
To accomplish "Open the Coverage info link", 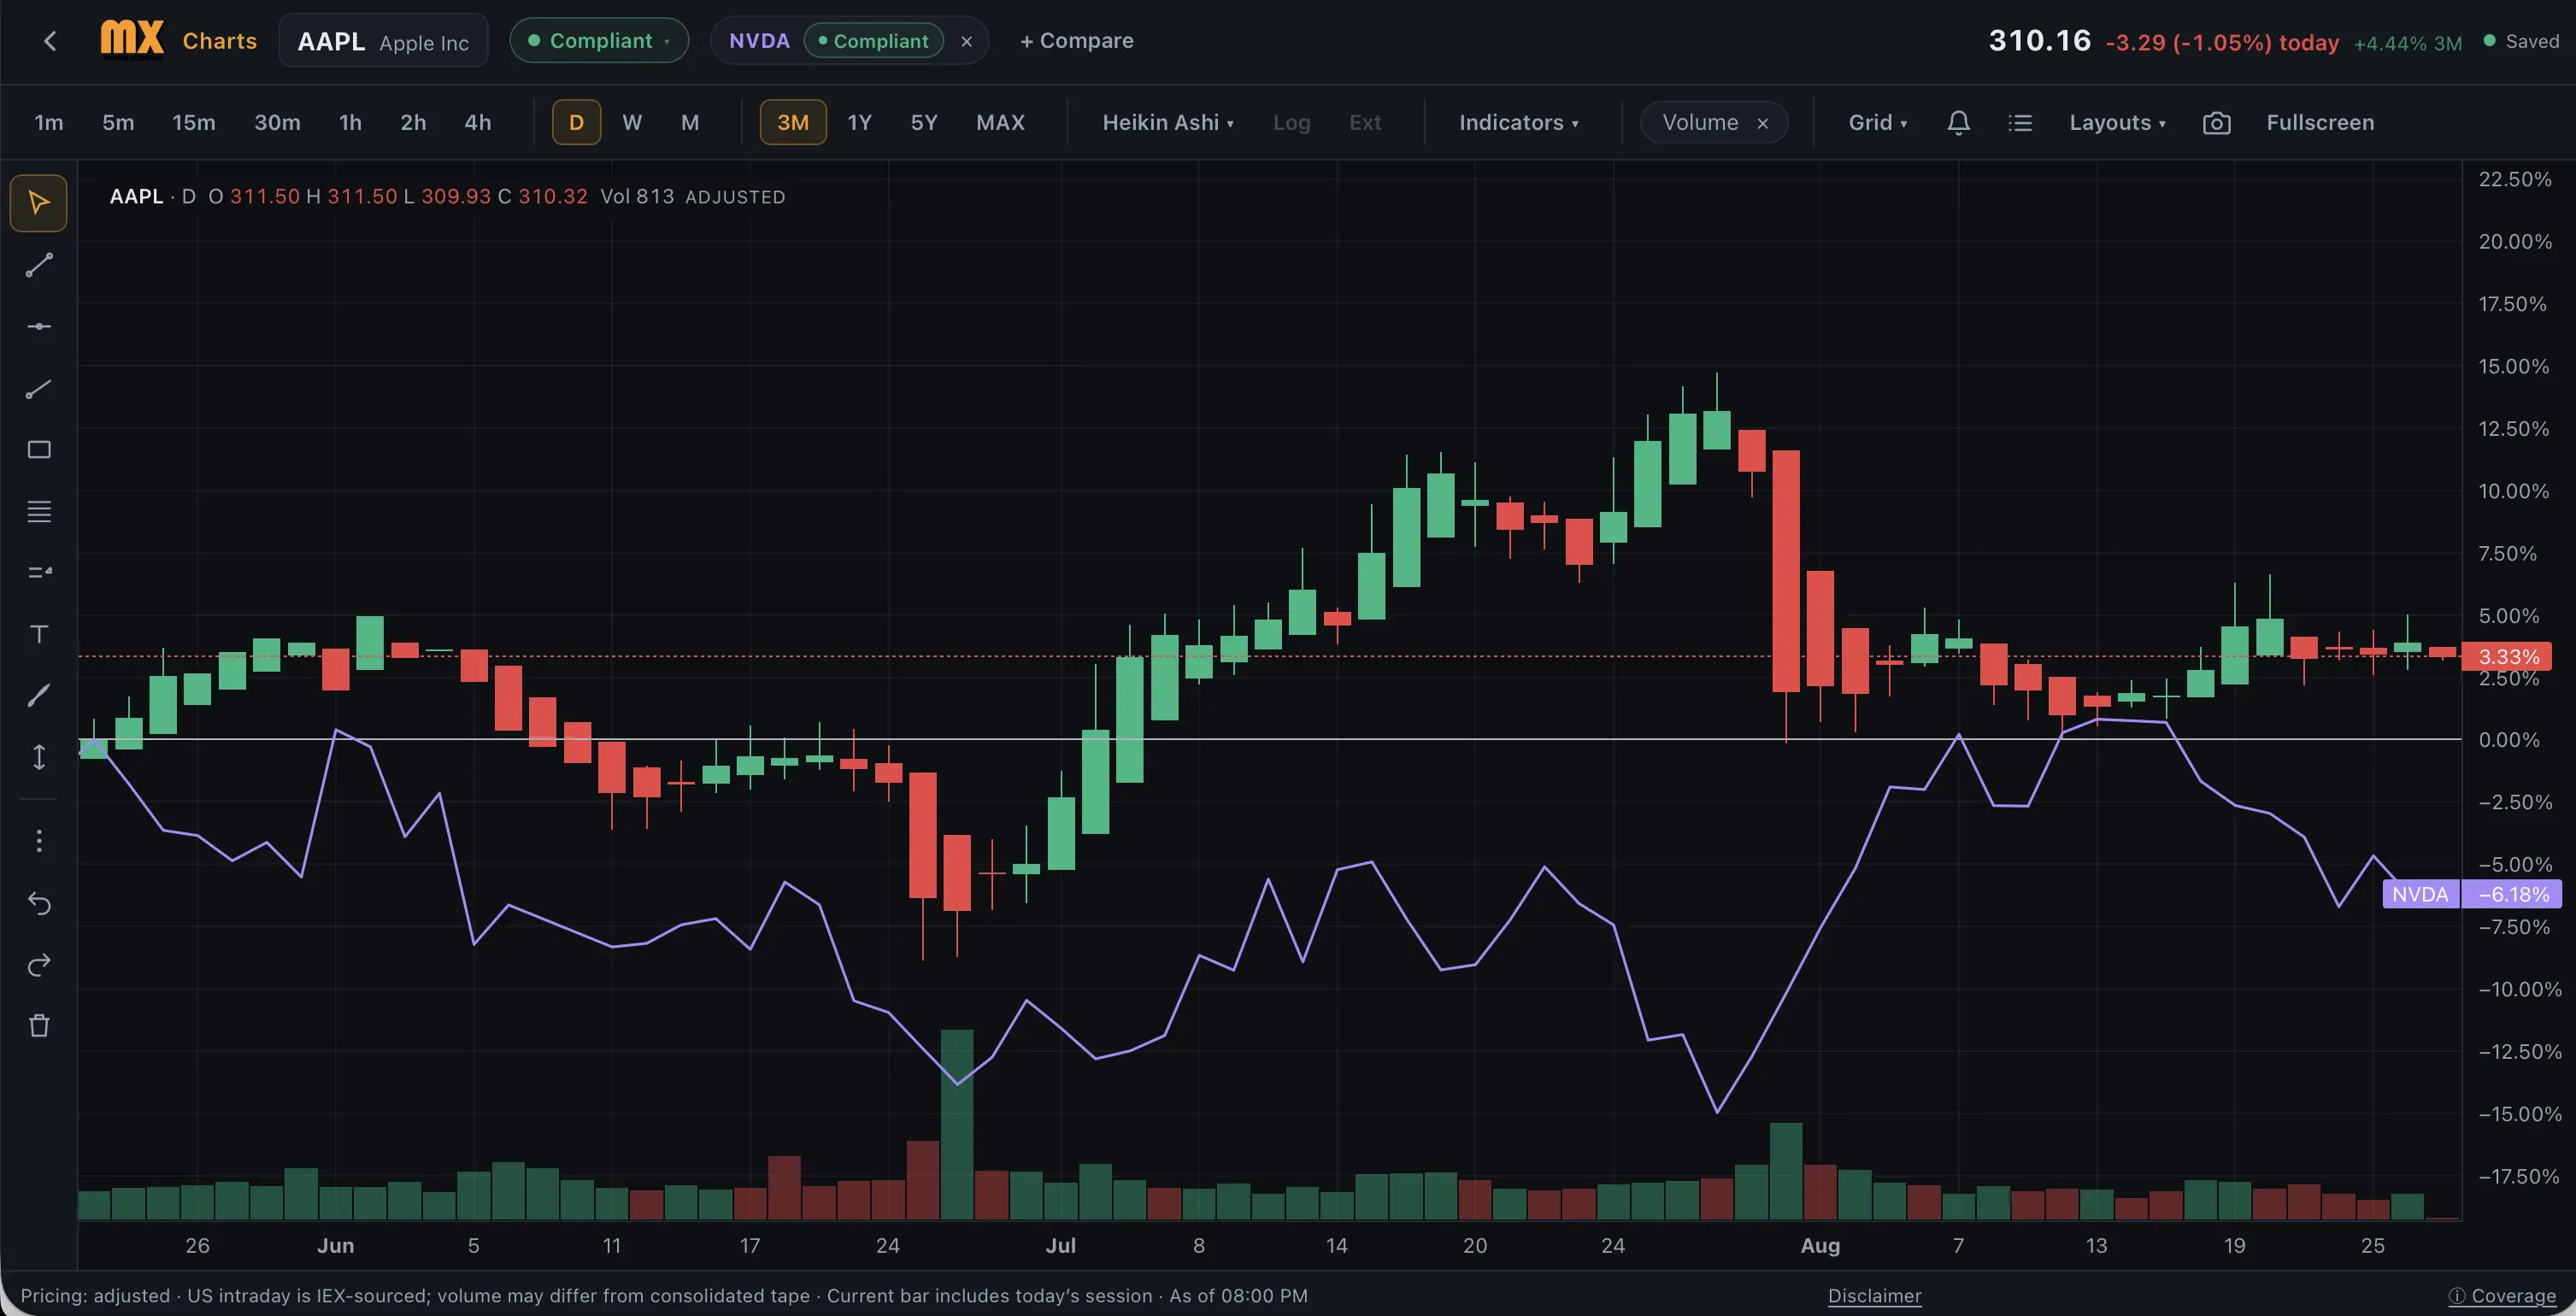I will click(2503, 1296).
